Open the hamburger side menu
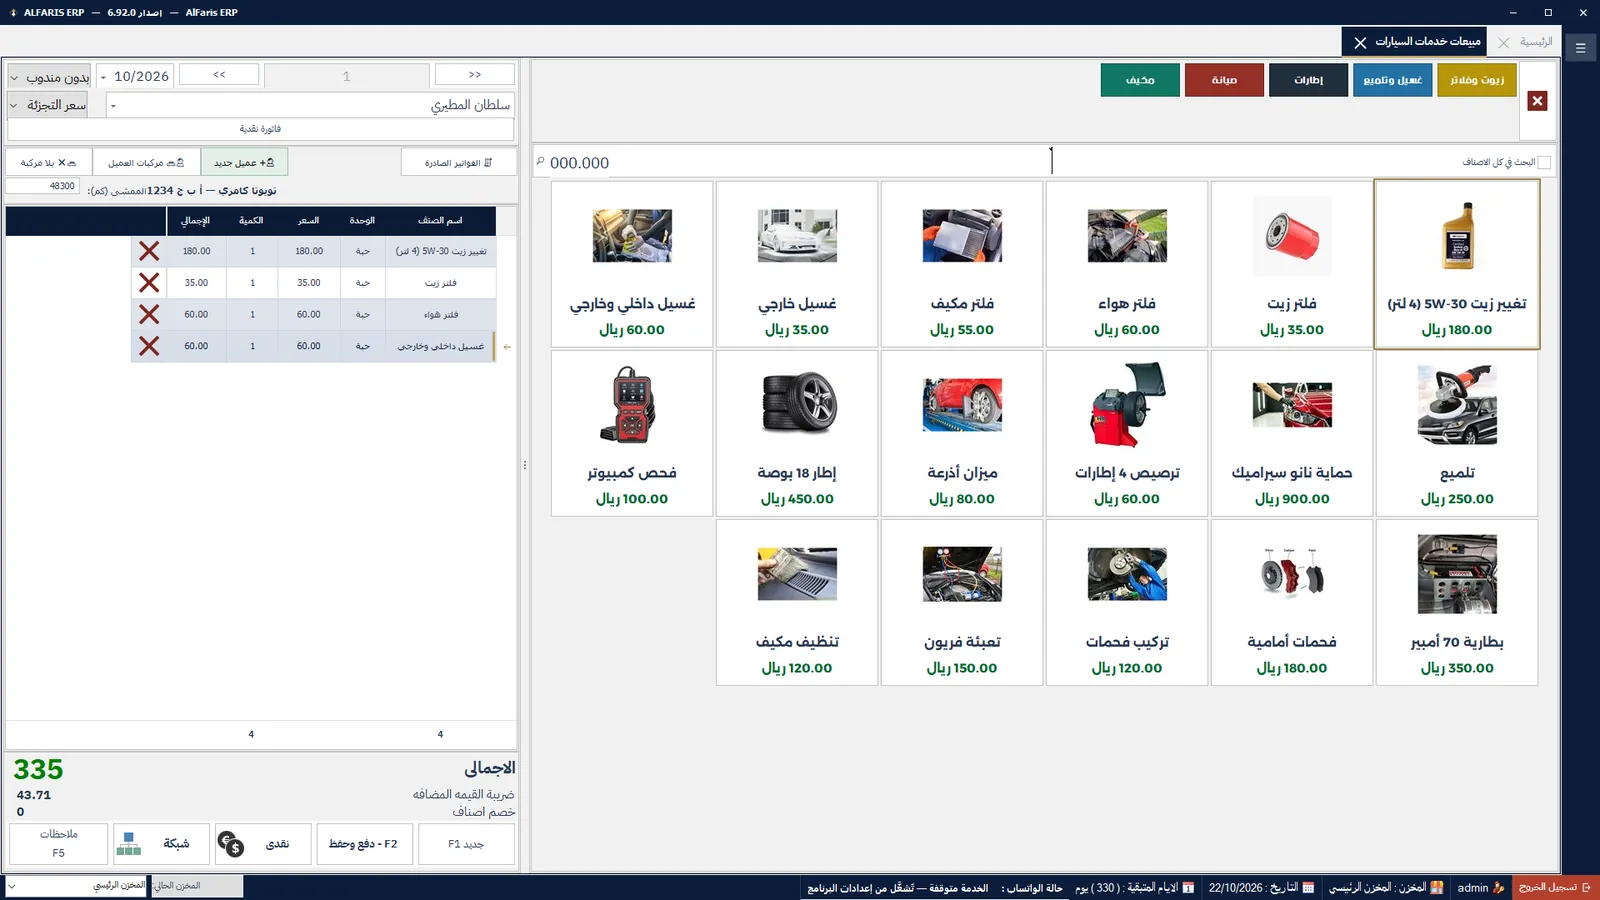 click(1581, 48)
